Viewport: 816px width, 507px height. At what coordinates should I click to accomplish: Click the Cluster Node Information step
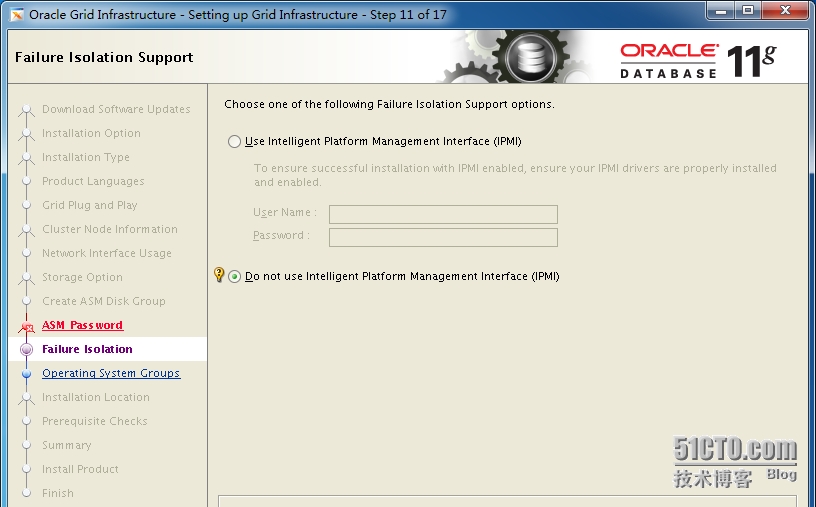[110, 229]
